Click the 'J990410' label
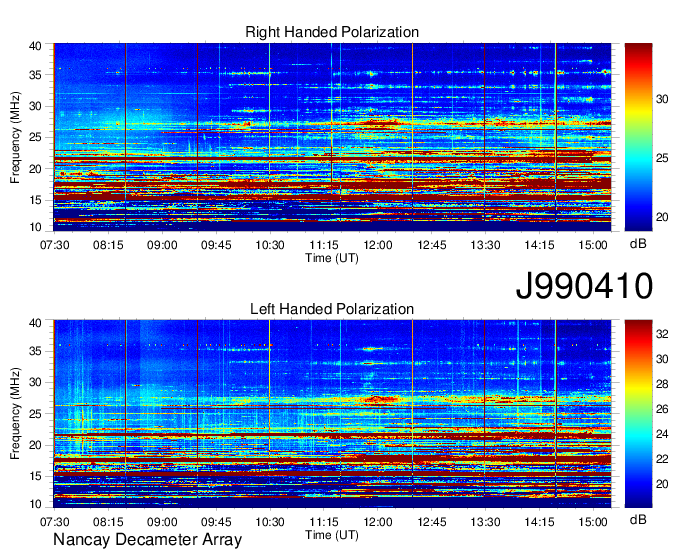The image size is (680, 552). [x=584, y=286]
